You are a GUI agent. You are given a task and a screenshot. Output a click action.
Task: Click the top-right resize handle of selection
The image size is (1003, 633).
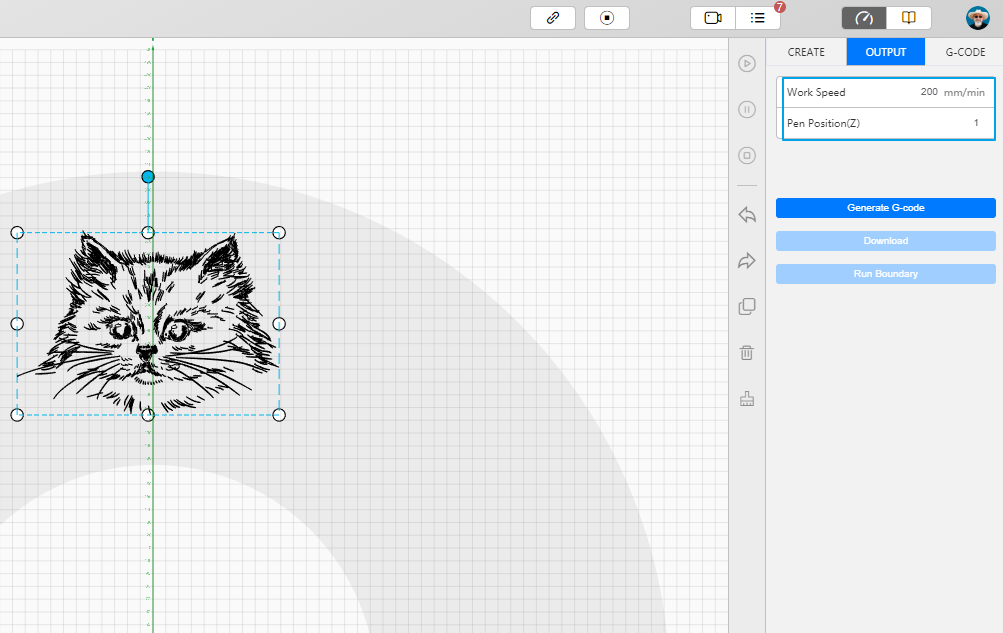pyautogui.click(x=279, y=233)
